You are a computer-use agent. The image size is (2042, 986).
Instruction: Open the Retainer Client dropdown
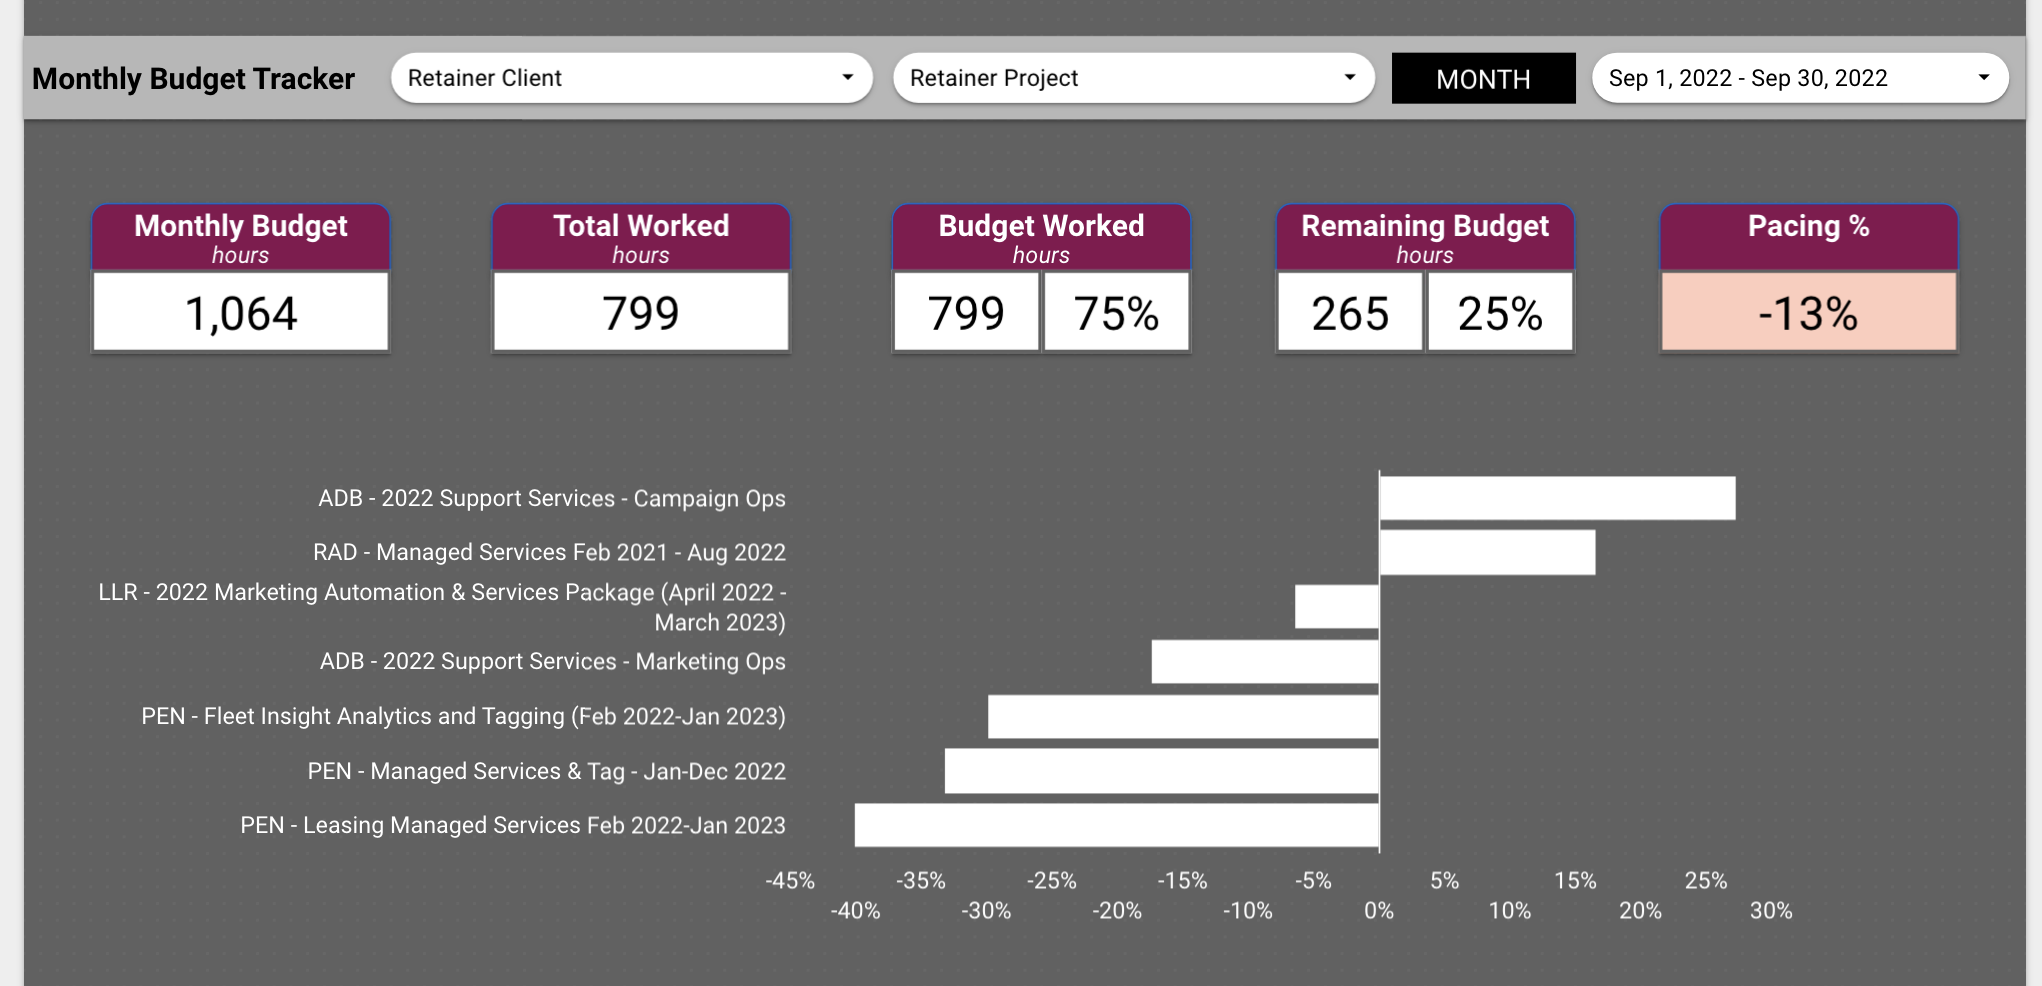[630, 78]
